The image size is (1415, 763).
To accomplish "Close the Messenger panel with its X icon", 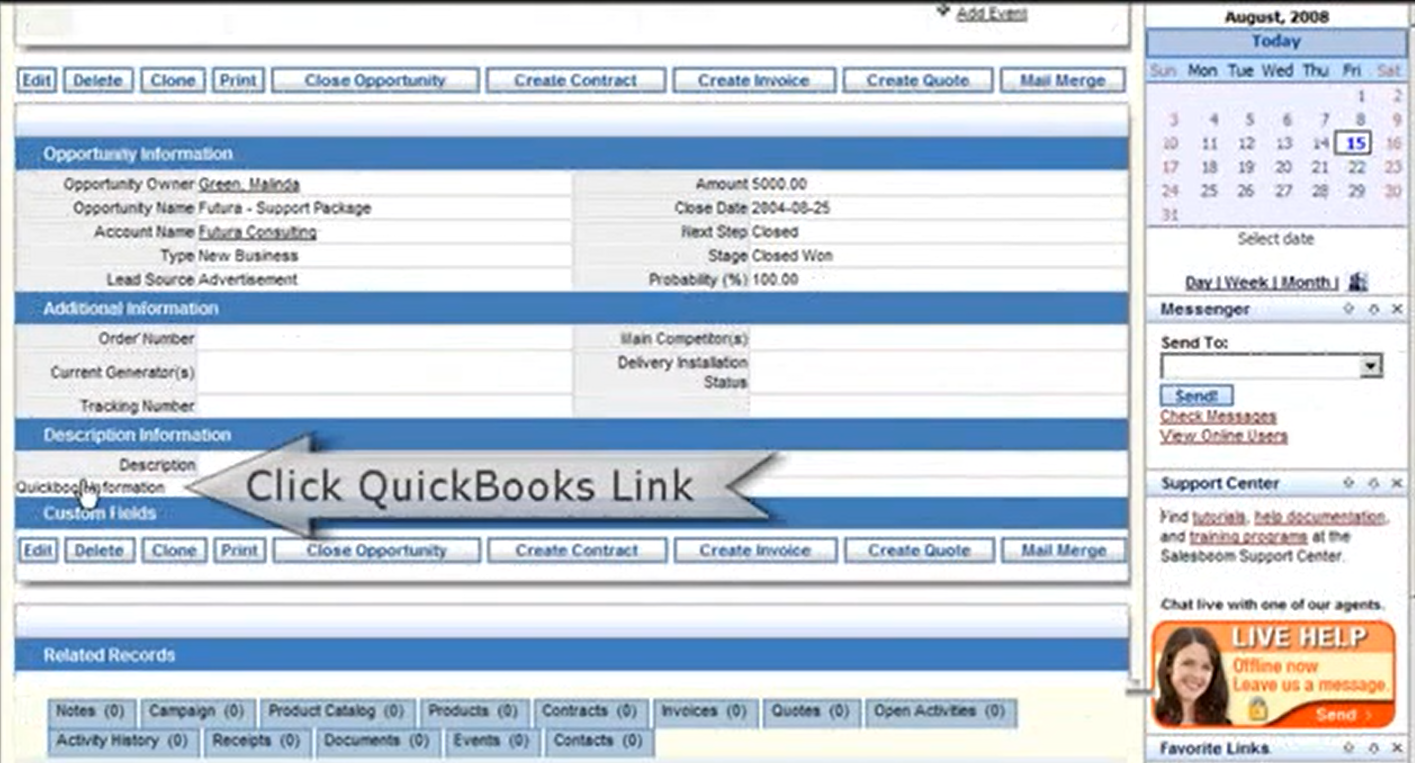I will 1397,309.
